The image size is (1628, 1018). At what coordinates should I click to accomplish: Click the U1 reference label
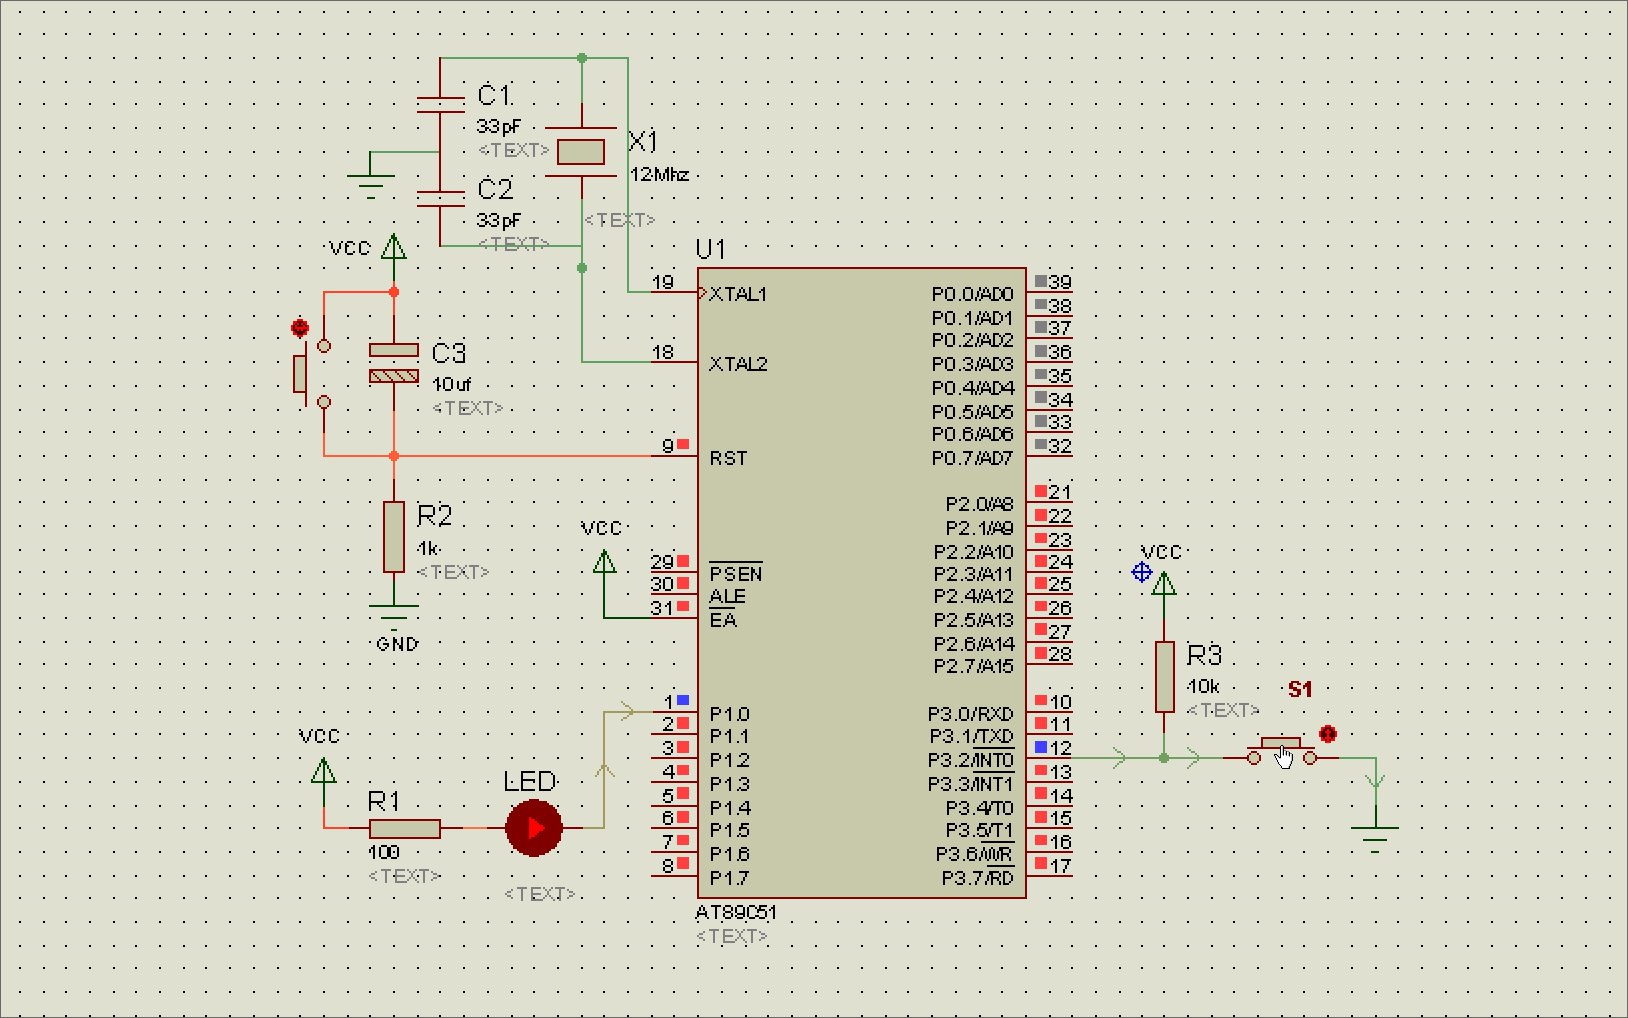[711, 249]
